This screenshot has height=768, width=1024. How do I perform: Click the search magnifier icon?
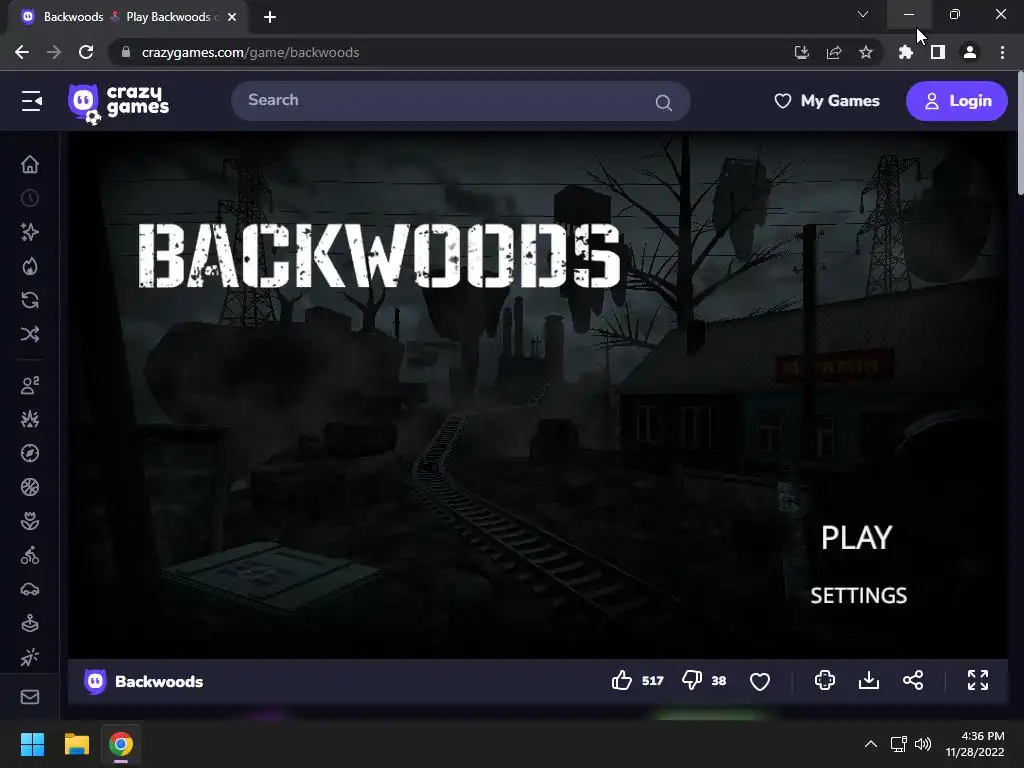(664, 103)
